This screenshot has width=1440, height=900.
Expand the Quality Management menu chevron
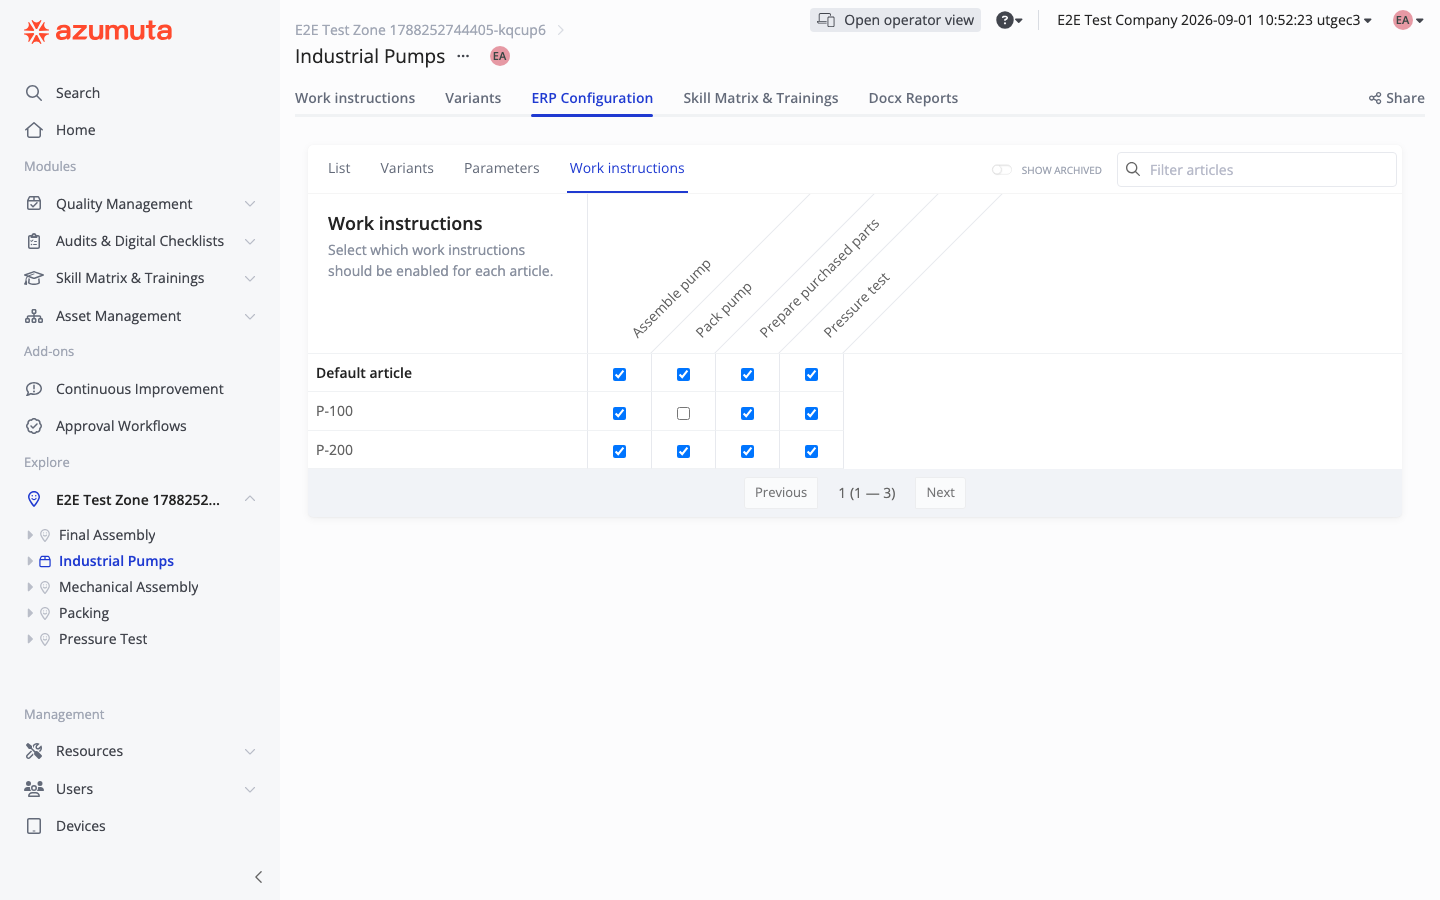(x=250, y=204)
